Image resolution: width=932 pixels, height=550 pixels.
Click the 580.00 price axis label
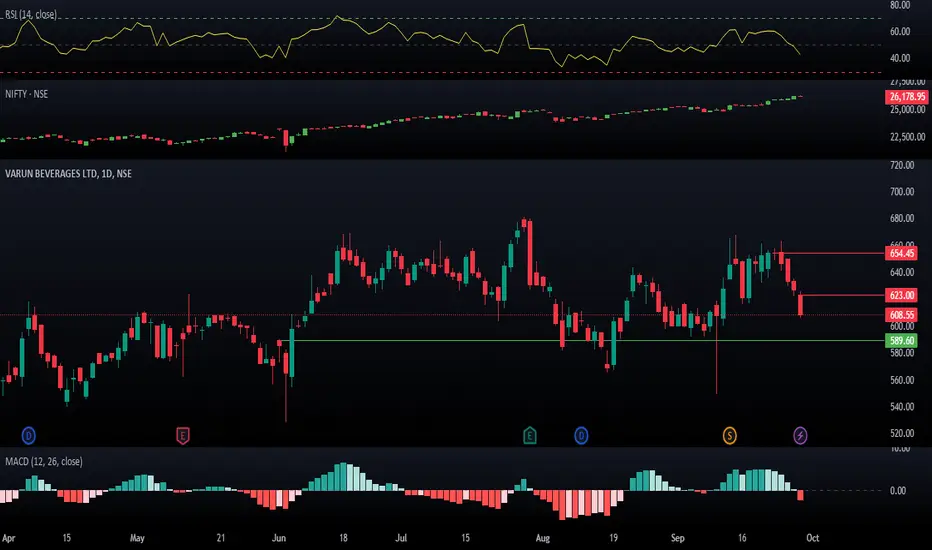(902, 353)
